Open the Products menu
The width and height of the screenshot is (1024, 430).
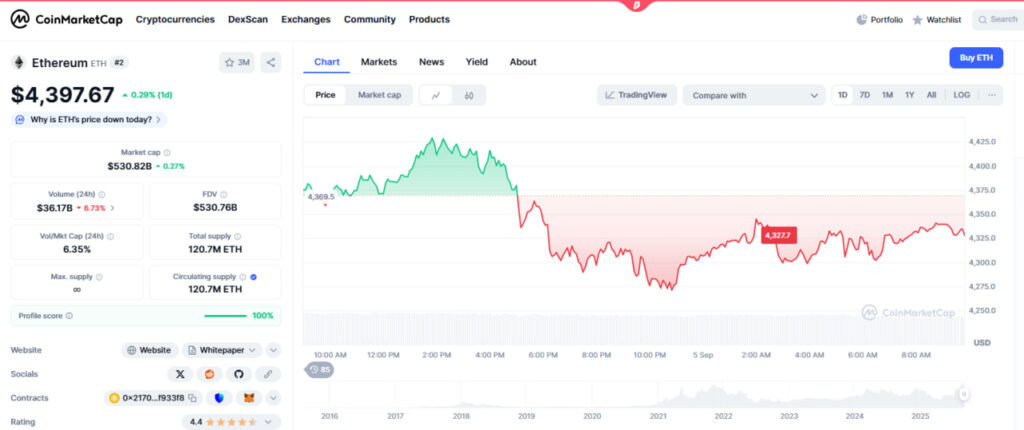pos(429,20)
